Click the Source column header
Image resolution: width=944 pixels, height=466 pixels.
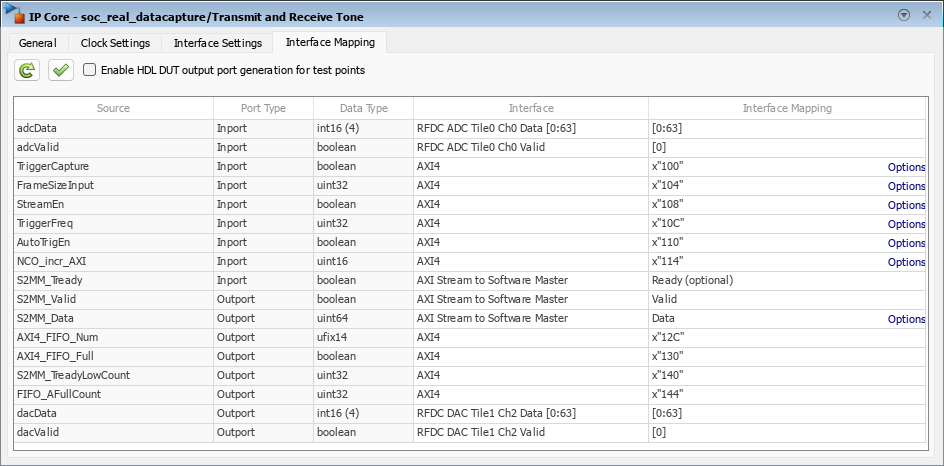(x=113, y=108)
